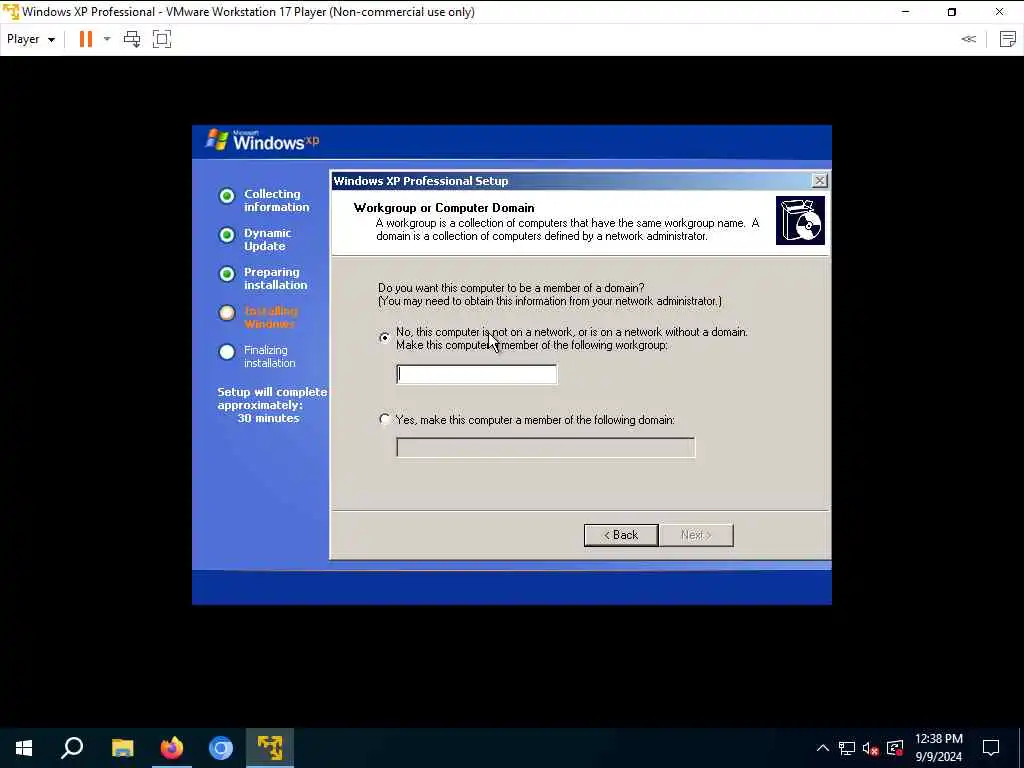Image resolution: width=1024 pixels, height=768 pixels.
Task: Click the setup CD box icon
Action: [800, 221]
